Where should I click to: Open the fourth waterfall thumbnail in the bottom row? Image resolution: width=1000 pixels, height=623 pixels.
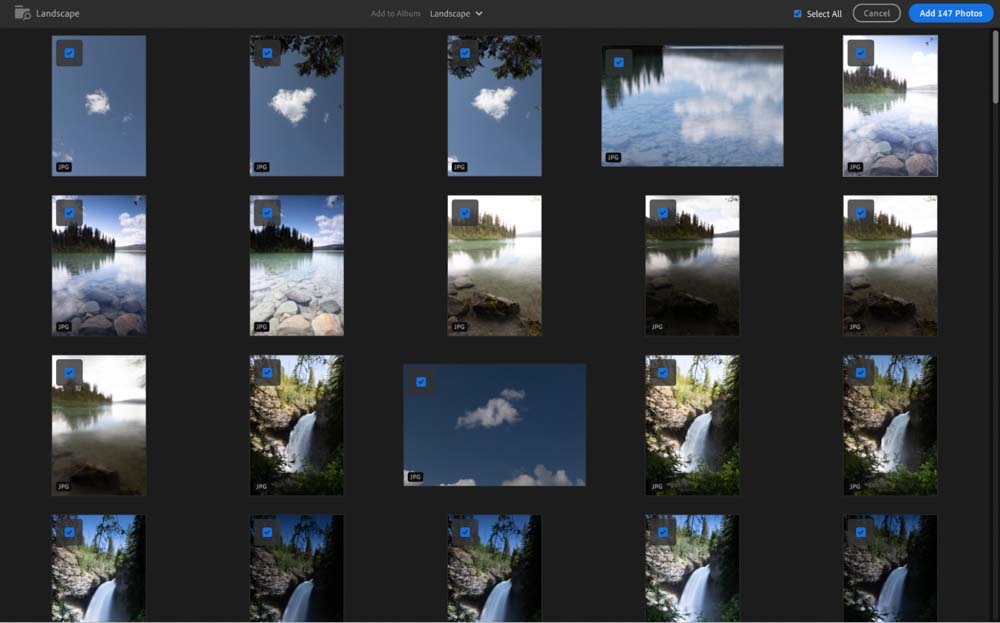(x=692, y=568)
